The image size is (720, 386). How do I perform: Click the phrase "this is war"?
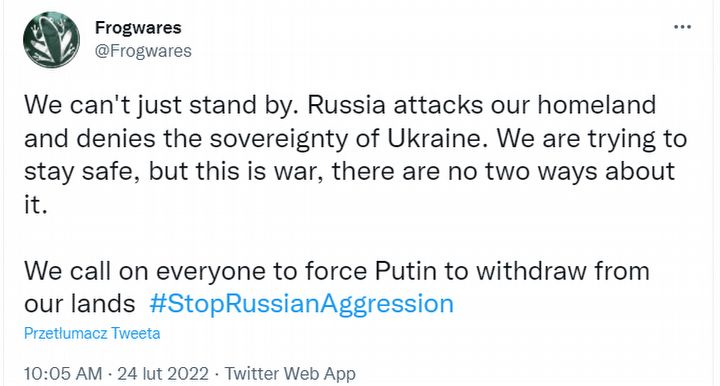pos(260,171)
